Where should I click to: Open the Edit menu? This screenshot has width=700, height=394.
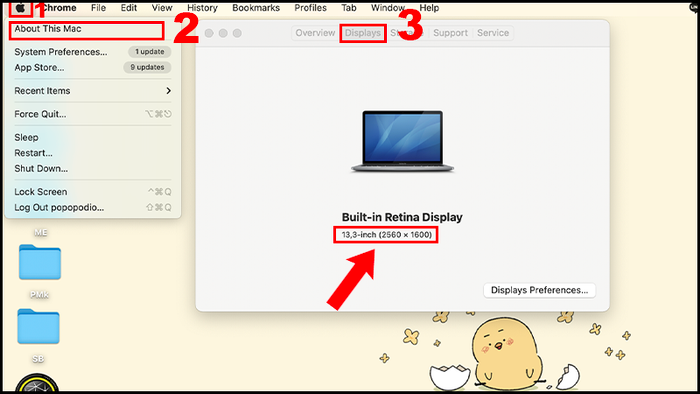129,8
